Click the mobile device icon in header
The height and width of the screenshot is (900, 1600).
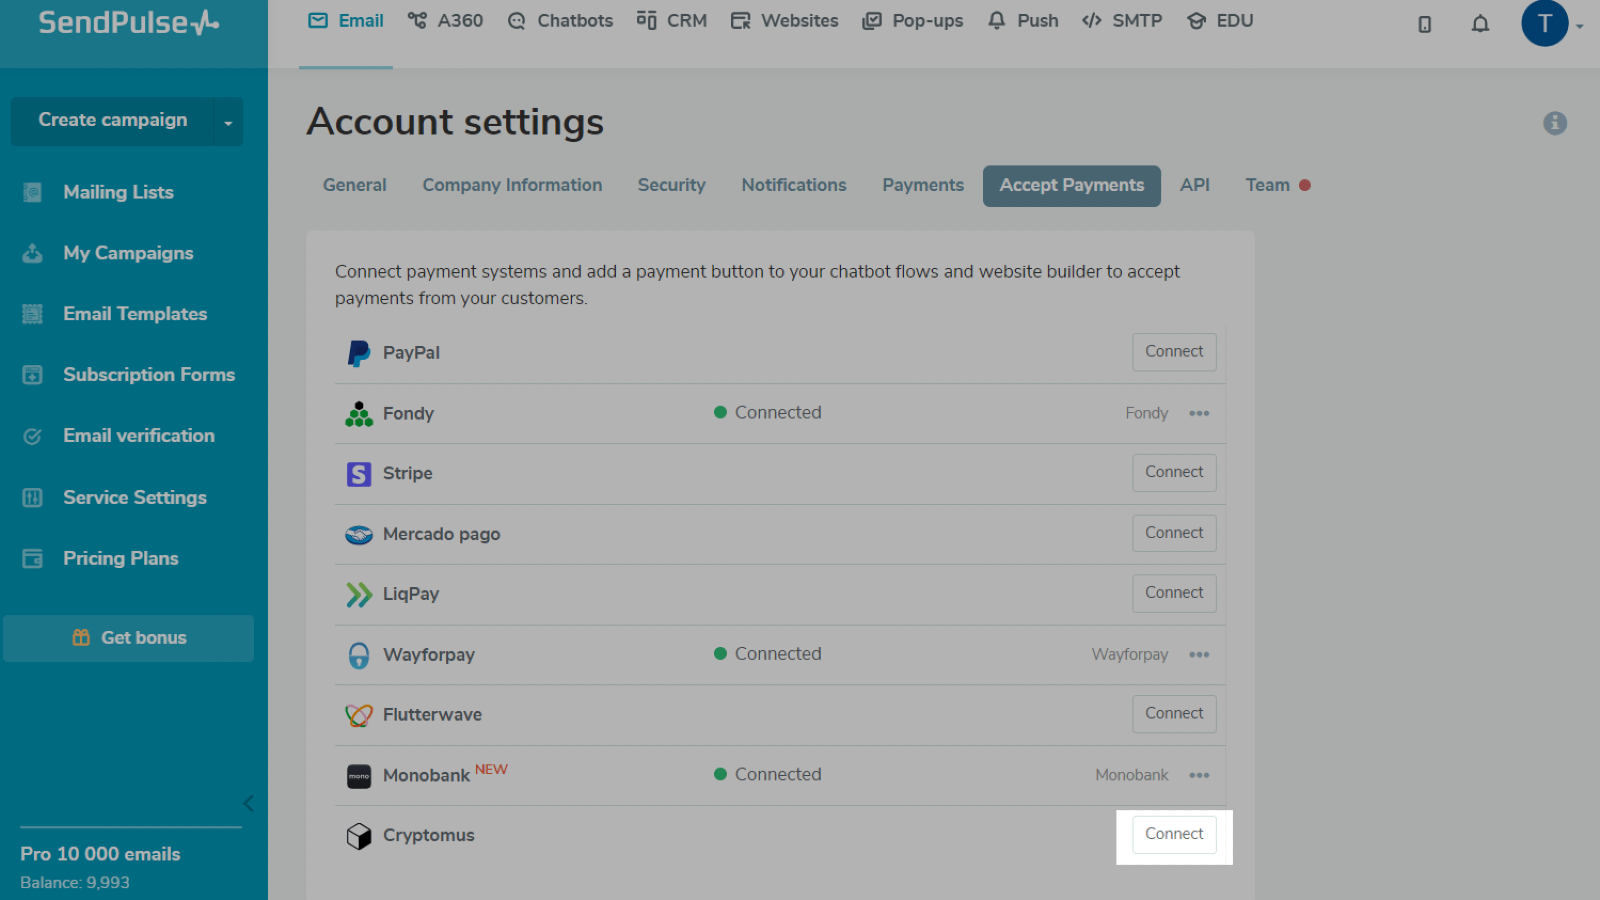tap(1424, 24)
